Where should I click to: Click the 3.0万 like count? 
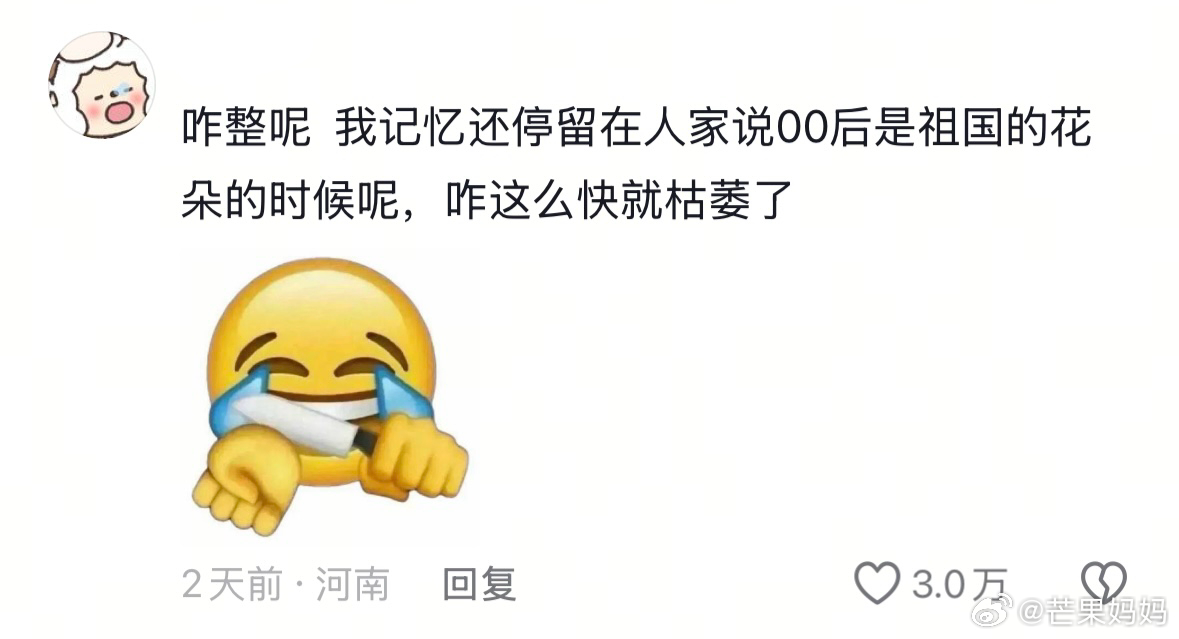(x=959, y=583)
